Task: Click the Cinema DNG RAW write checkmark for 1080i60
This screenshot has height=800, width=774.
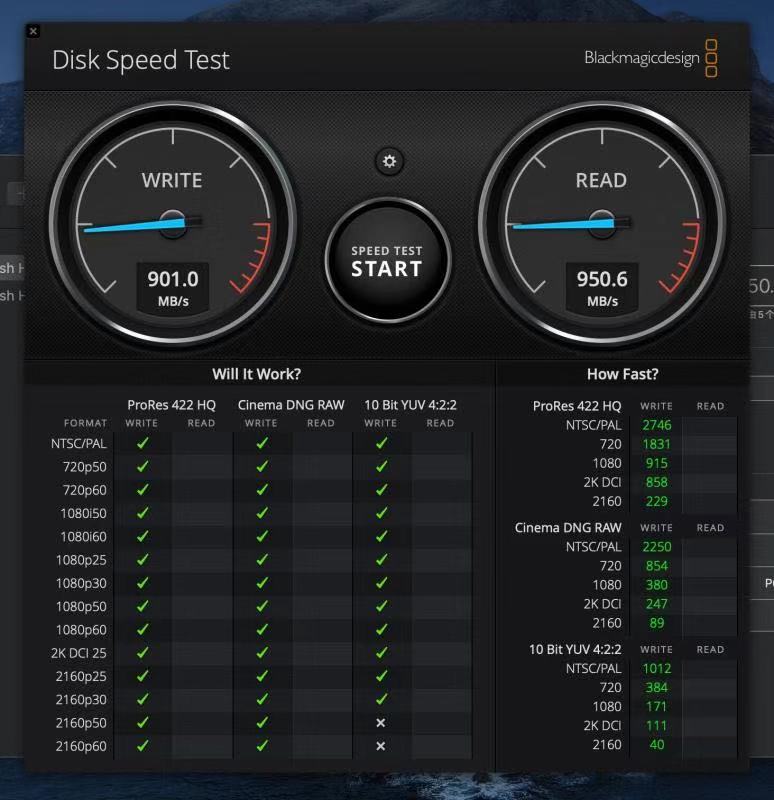Action: 262,536
